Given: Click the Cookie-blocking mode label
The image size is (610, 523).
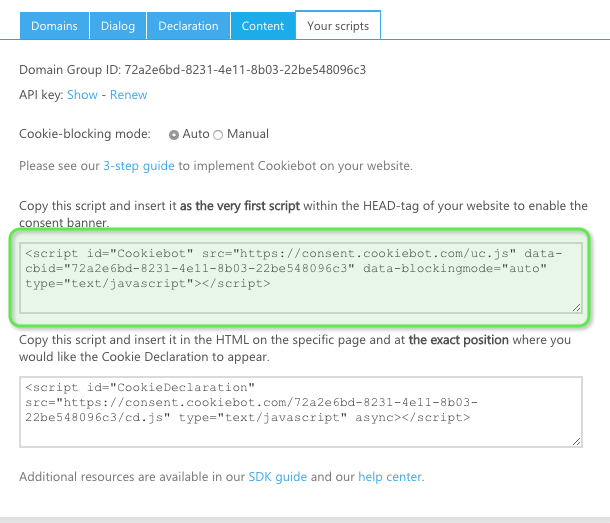Looking at the screenshot, I should coord(85,134).
